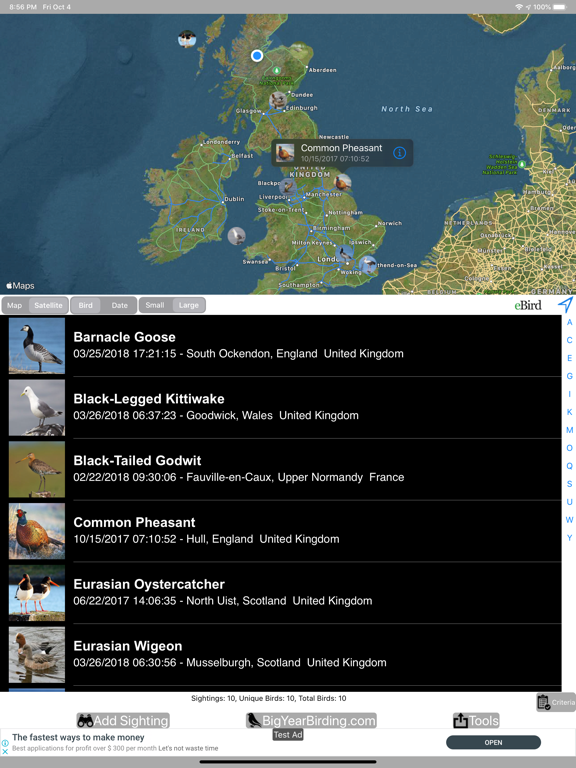The width and height of the screenshot is (576, 768).
Task: Jump to letter U in the index
Action: pos(569,502)
